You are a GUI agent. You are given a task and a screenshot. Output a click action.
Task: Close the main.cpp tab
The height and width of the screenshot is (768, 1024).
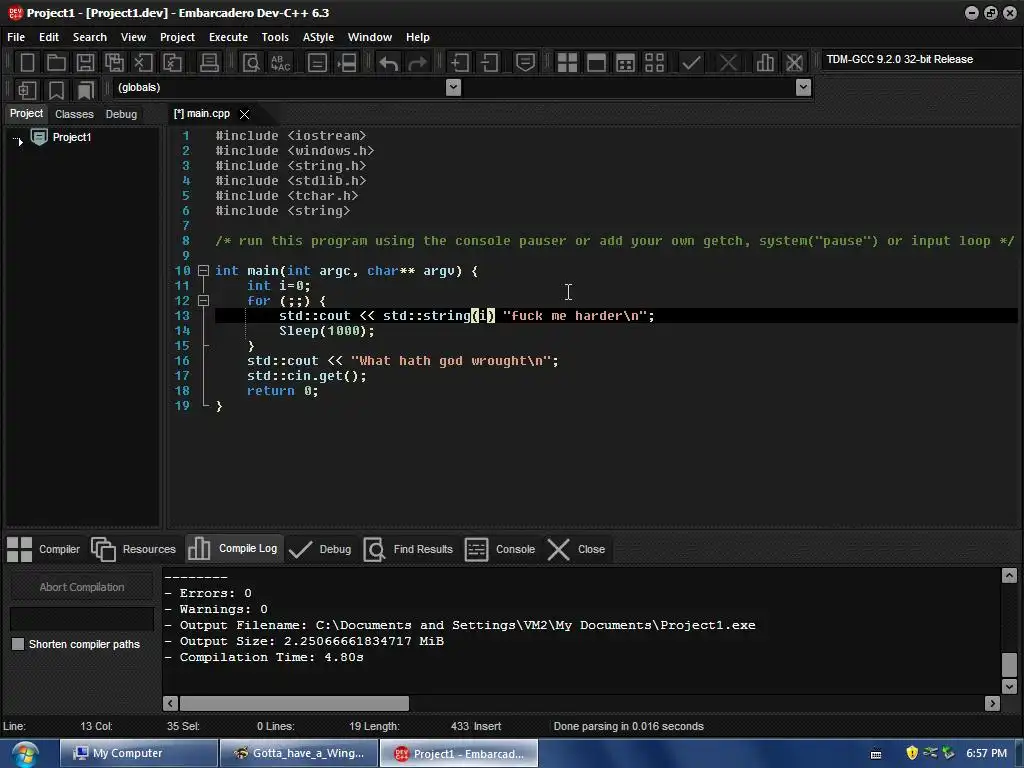coord(244,114)
